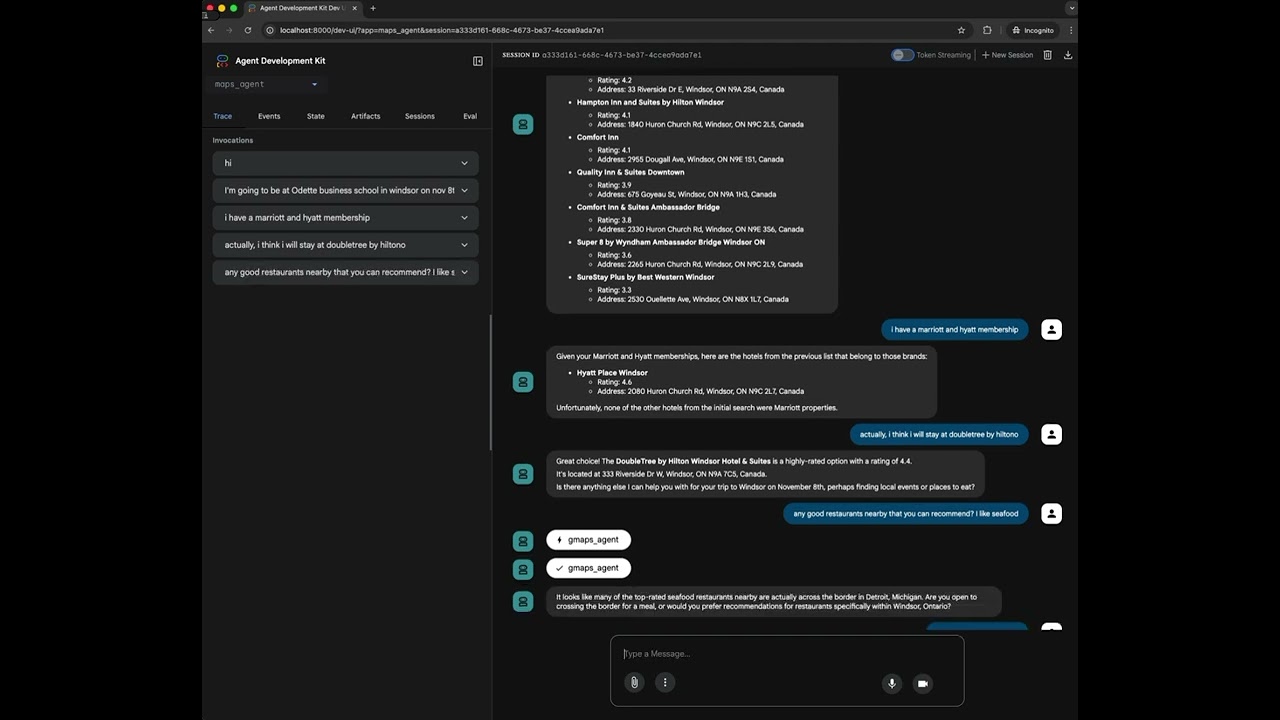Open the maps_agent app selector dropdown
1280x720 pixels.
[266, 84]
